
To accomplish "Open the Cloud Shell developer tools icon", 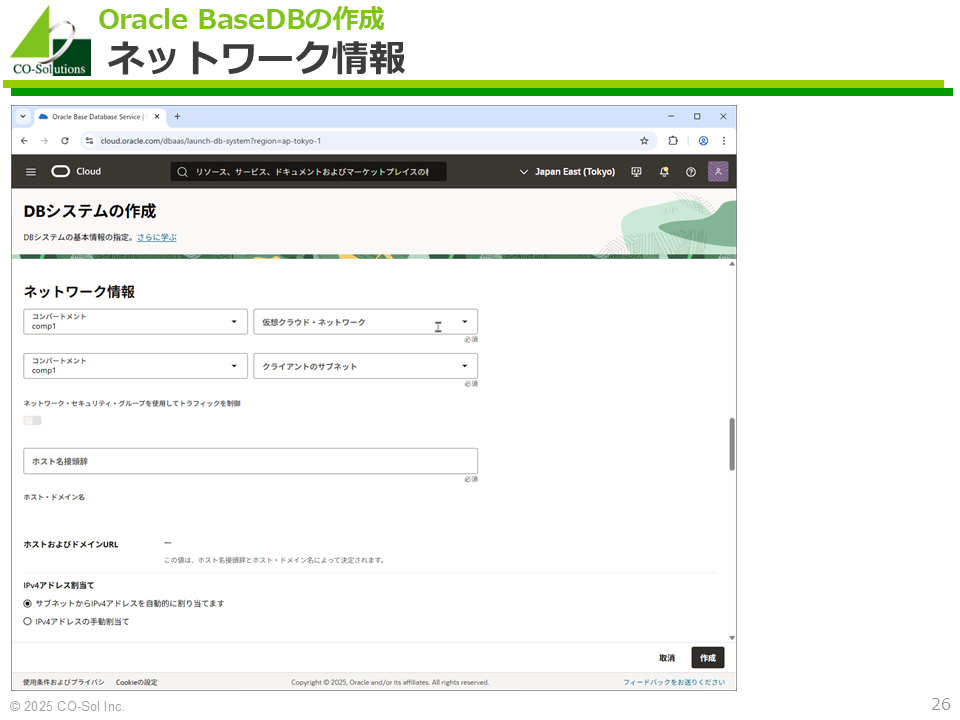I will [636, 172].
